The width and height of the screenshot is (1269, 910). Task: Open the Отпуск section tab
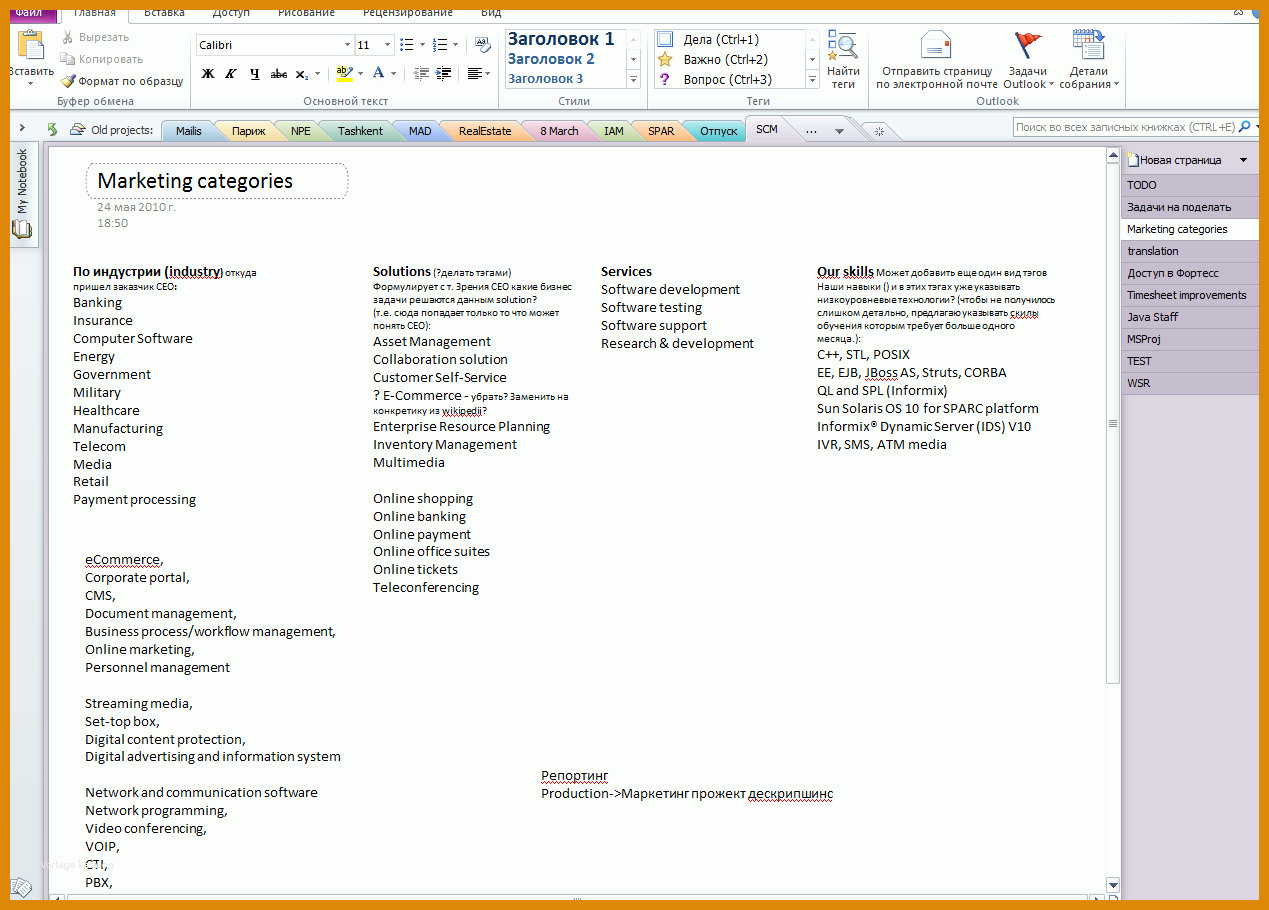718,131
